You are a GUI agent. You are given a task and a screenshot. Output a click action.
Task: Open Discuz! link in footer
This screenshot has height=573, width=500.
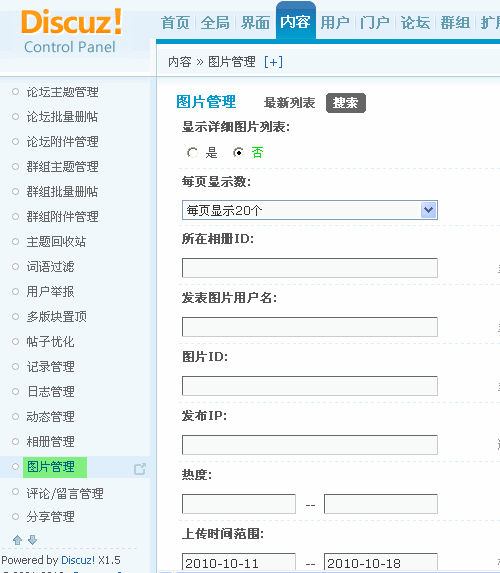[x=78, y=560]
